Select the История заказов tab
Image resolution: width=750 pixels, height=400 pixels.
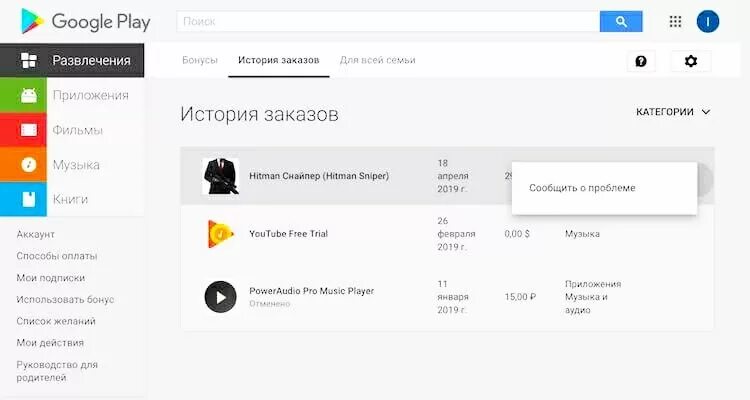point(278,60)
